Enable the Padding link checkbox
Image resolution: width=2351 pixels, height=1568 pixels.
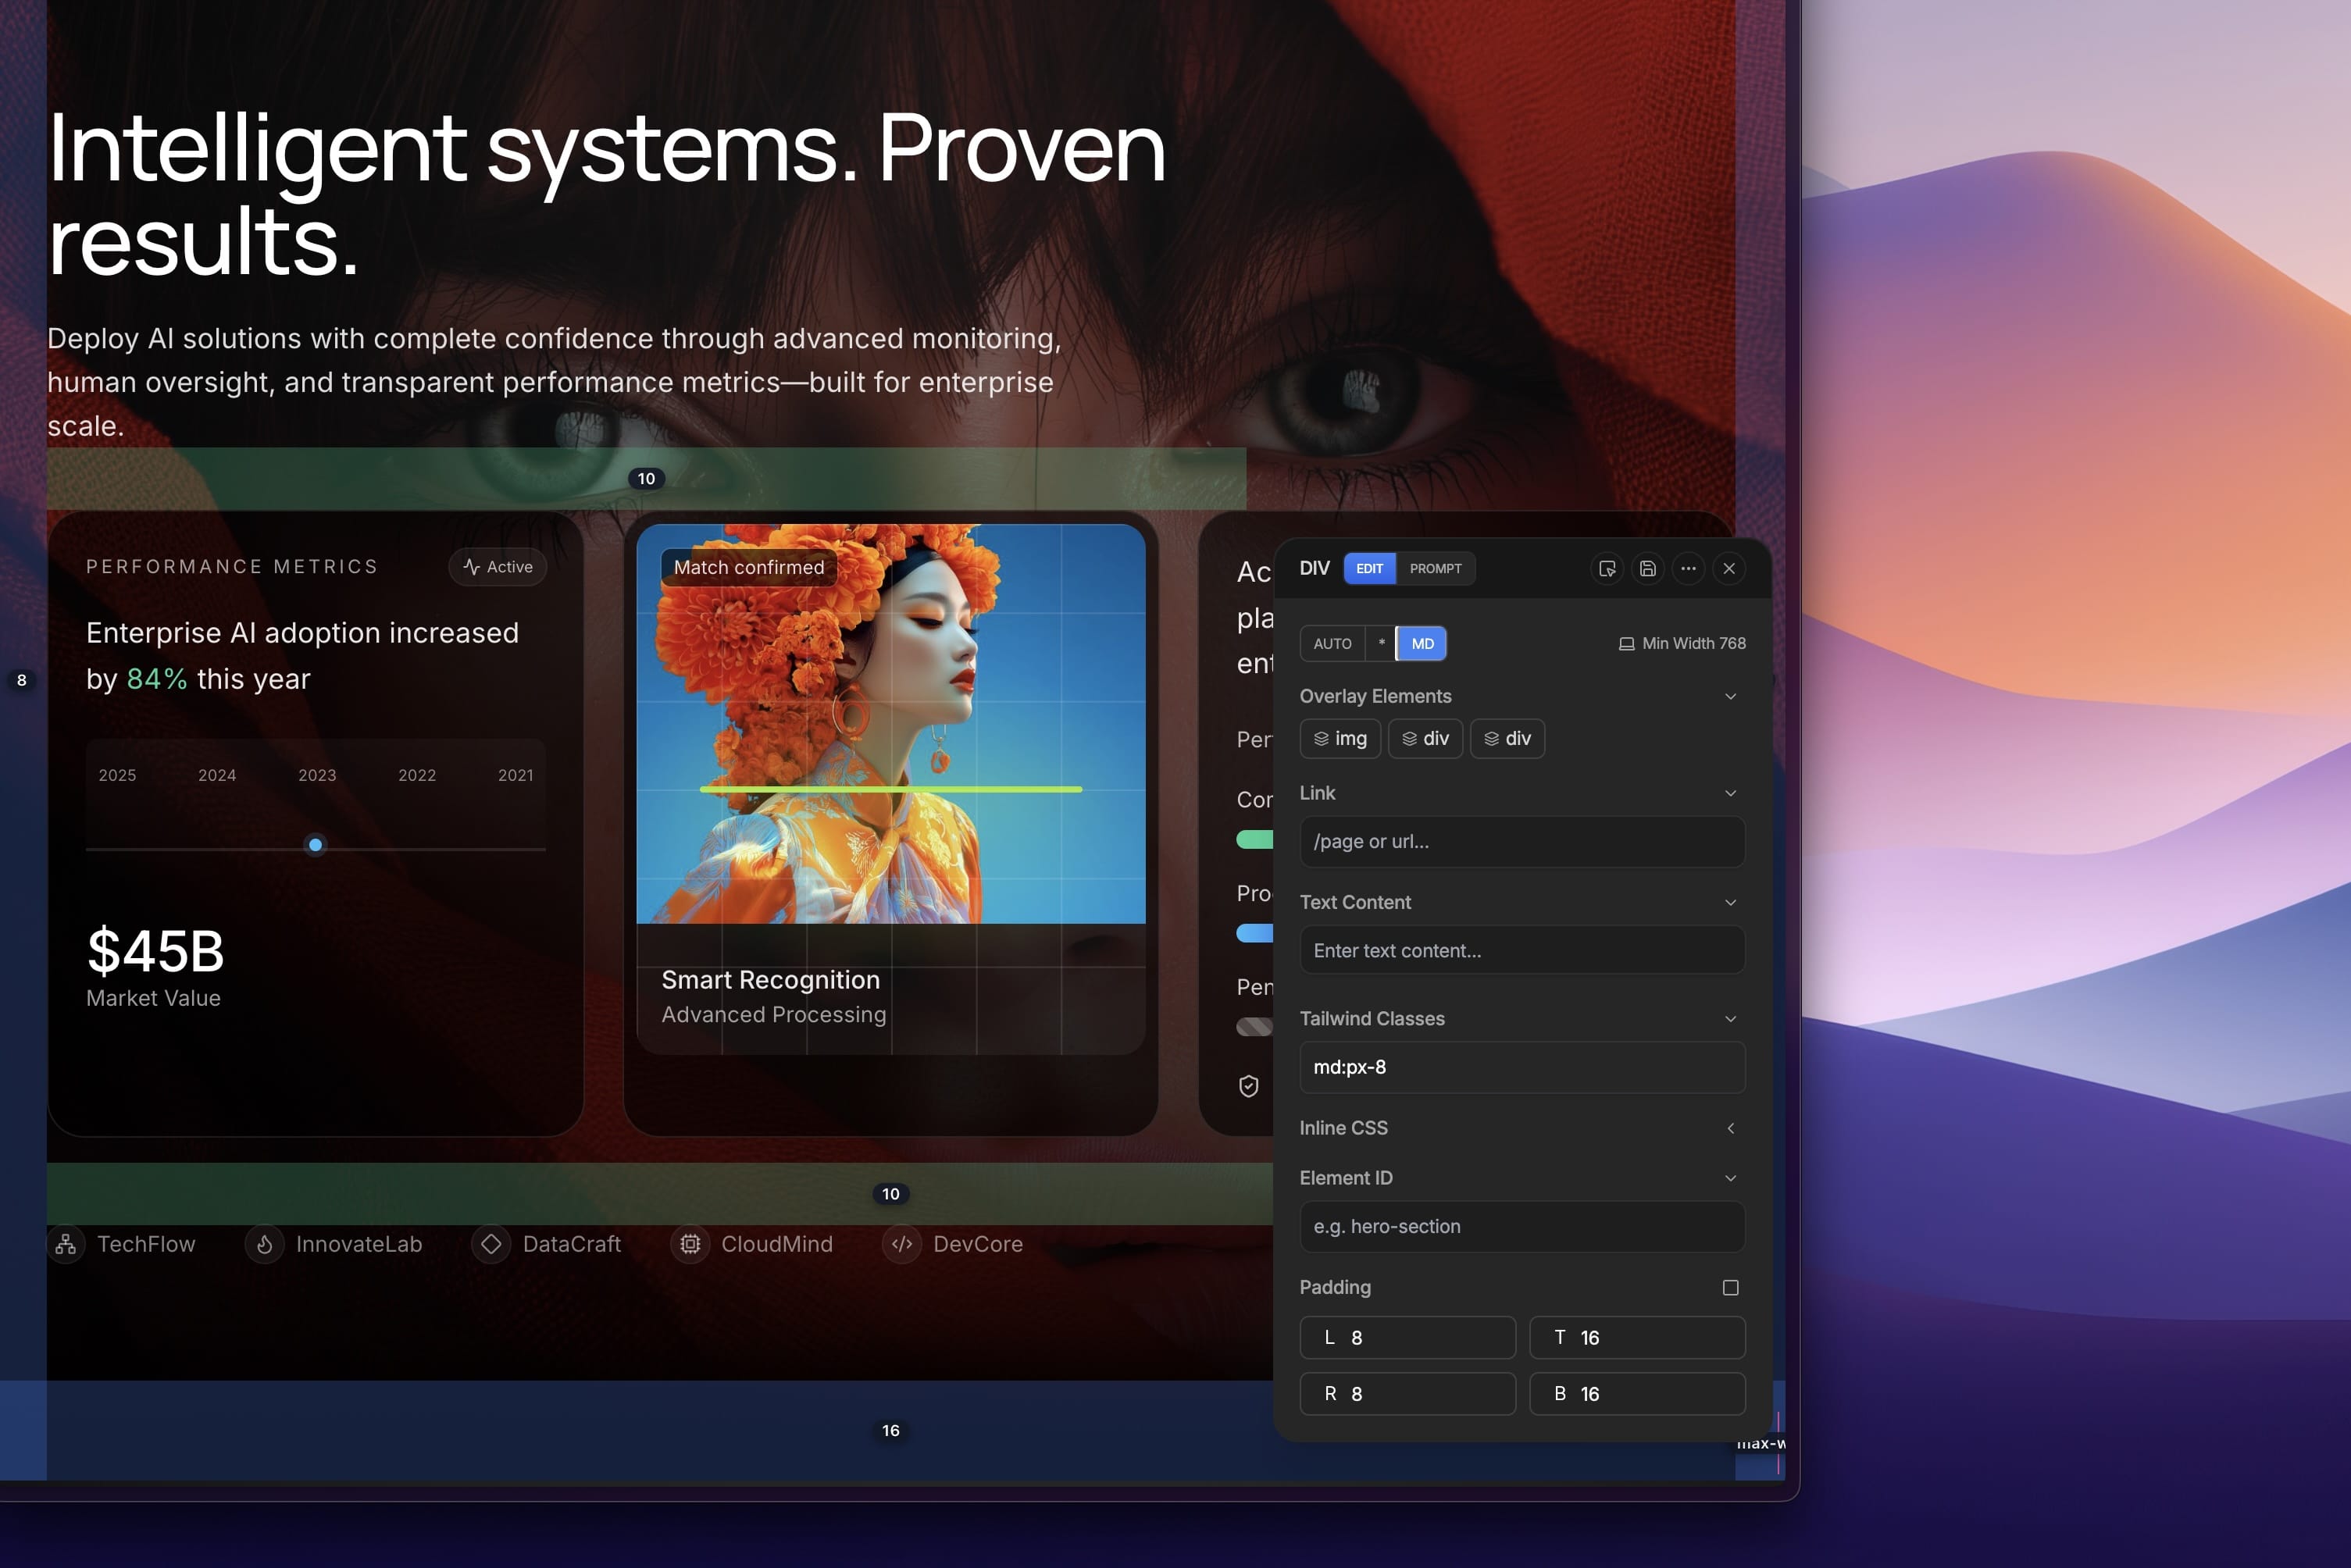[x=1731, y=1288]
